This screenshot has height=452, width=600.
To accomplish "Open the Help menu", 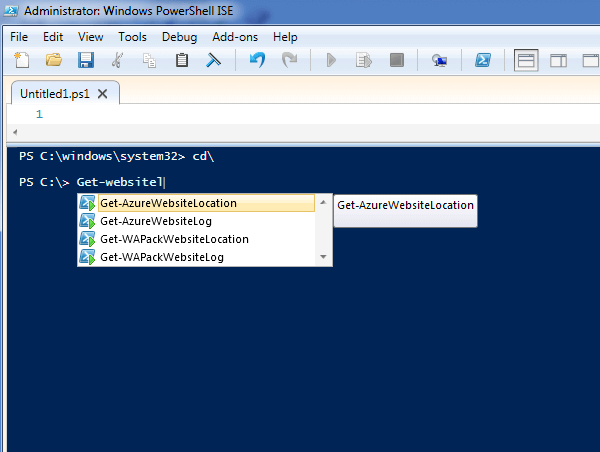I will 285,37.
